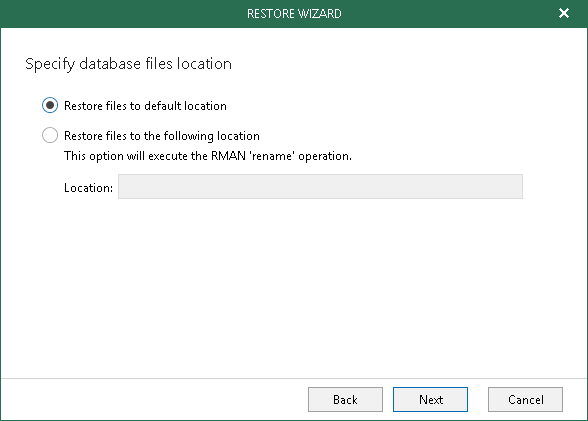Viewport: 588px width, 421px height.
Task: Select the 'Restore files to default location' radio button
Action: coord(50,105)
